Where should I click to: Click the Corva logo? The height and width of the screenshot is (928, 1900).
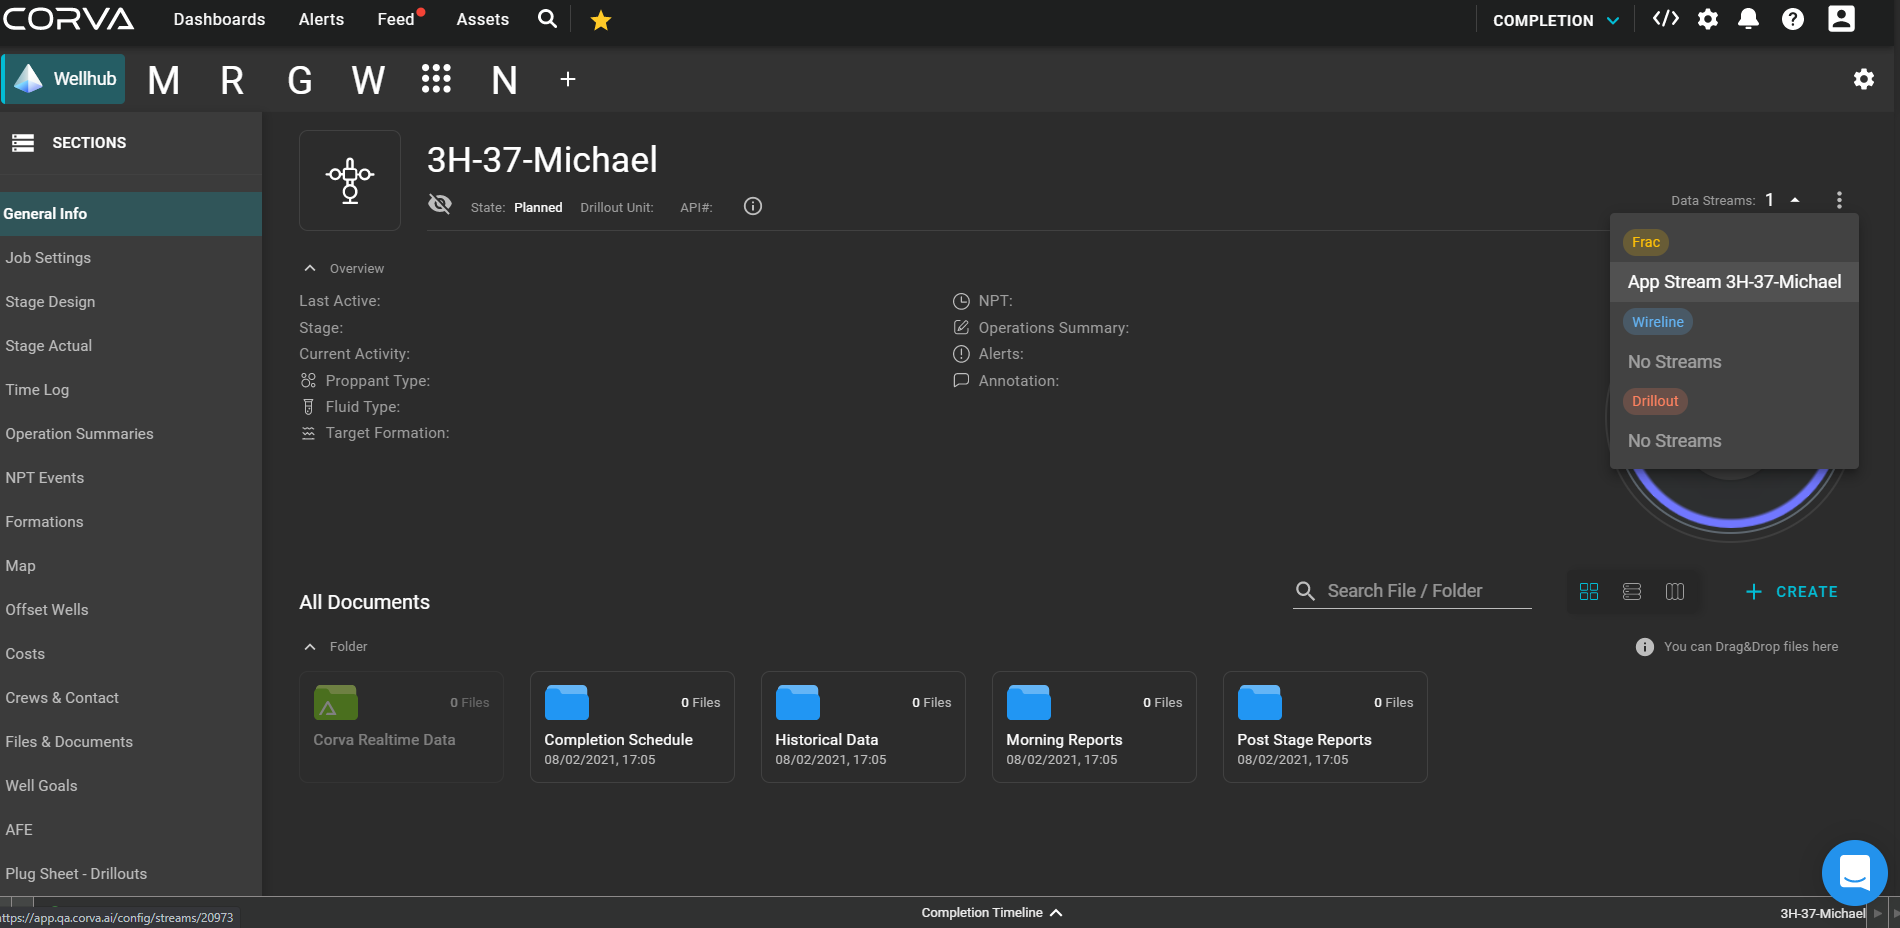click(x=68, y=19)
